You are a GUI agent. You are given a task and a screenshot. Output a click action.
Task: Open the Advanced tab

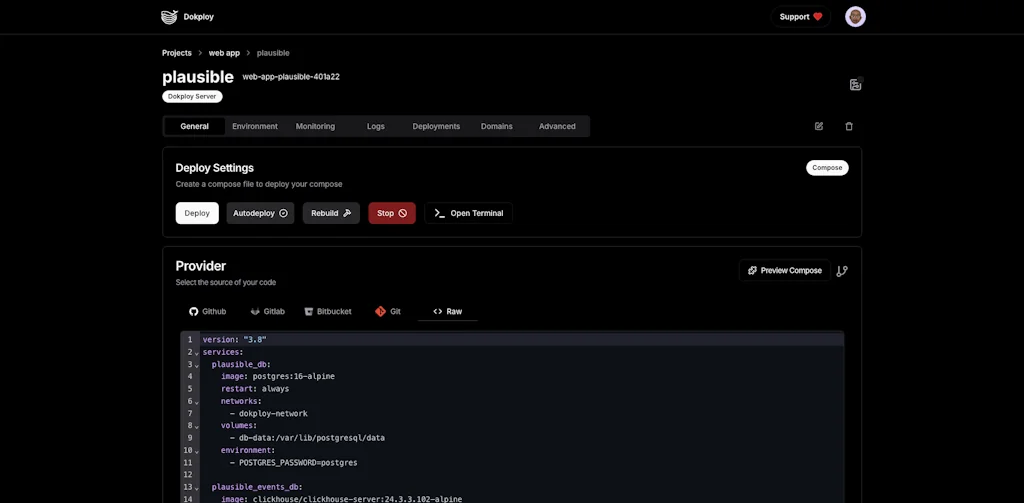(557, 126)
